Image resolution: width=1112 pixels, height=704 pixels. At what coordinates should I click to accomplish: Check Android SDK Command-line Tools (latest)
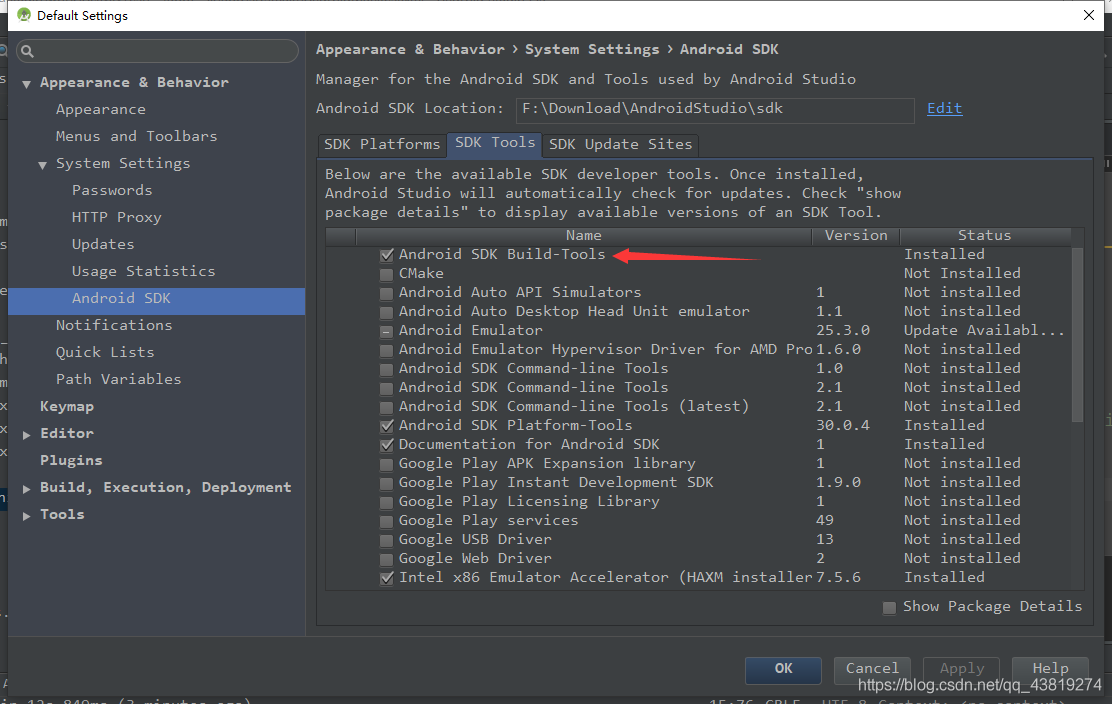tap(387, 408)
